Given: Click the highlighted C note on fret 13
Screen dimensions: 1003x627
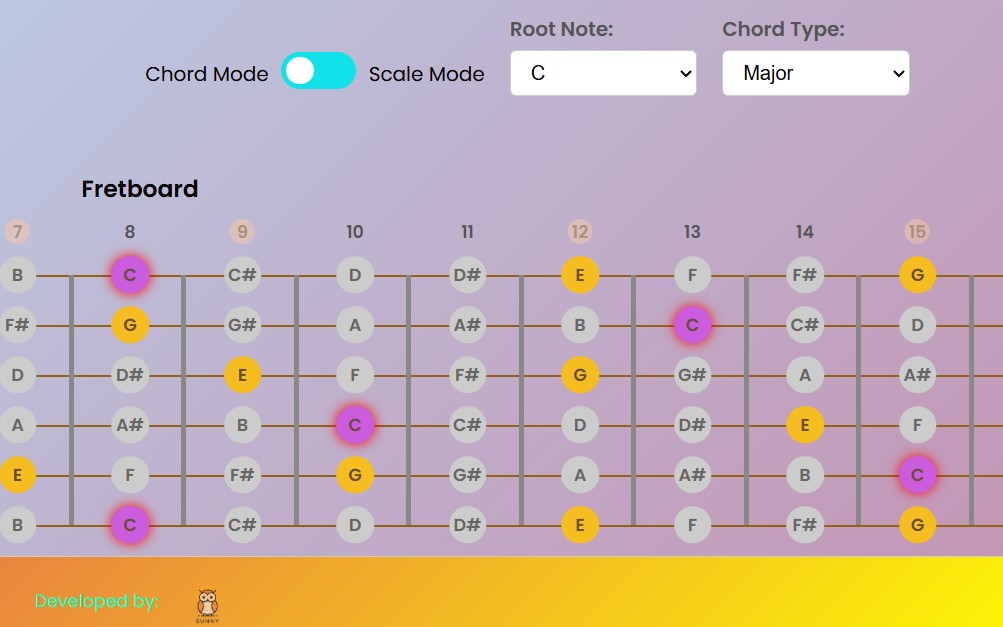Looking at the screenshot, I should (692, 325).
